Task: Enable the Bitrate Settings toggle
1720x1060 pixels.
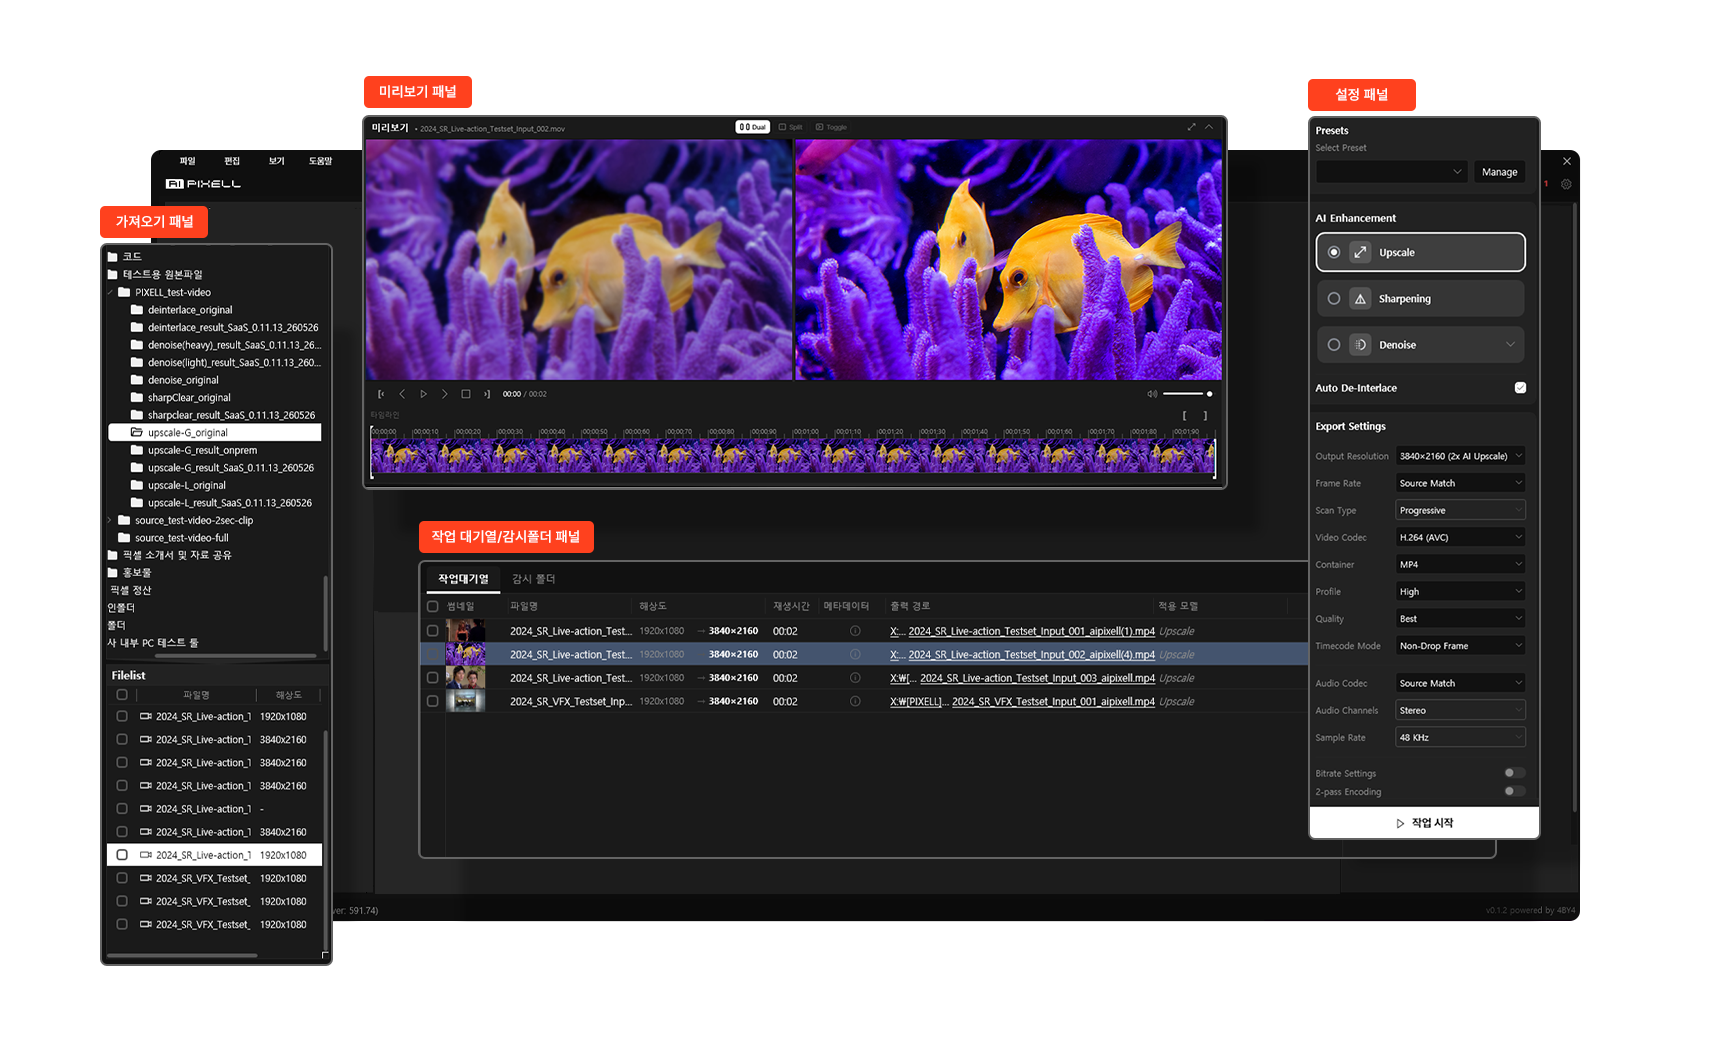Action: tap(1514, 773)
